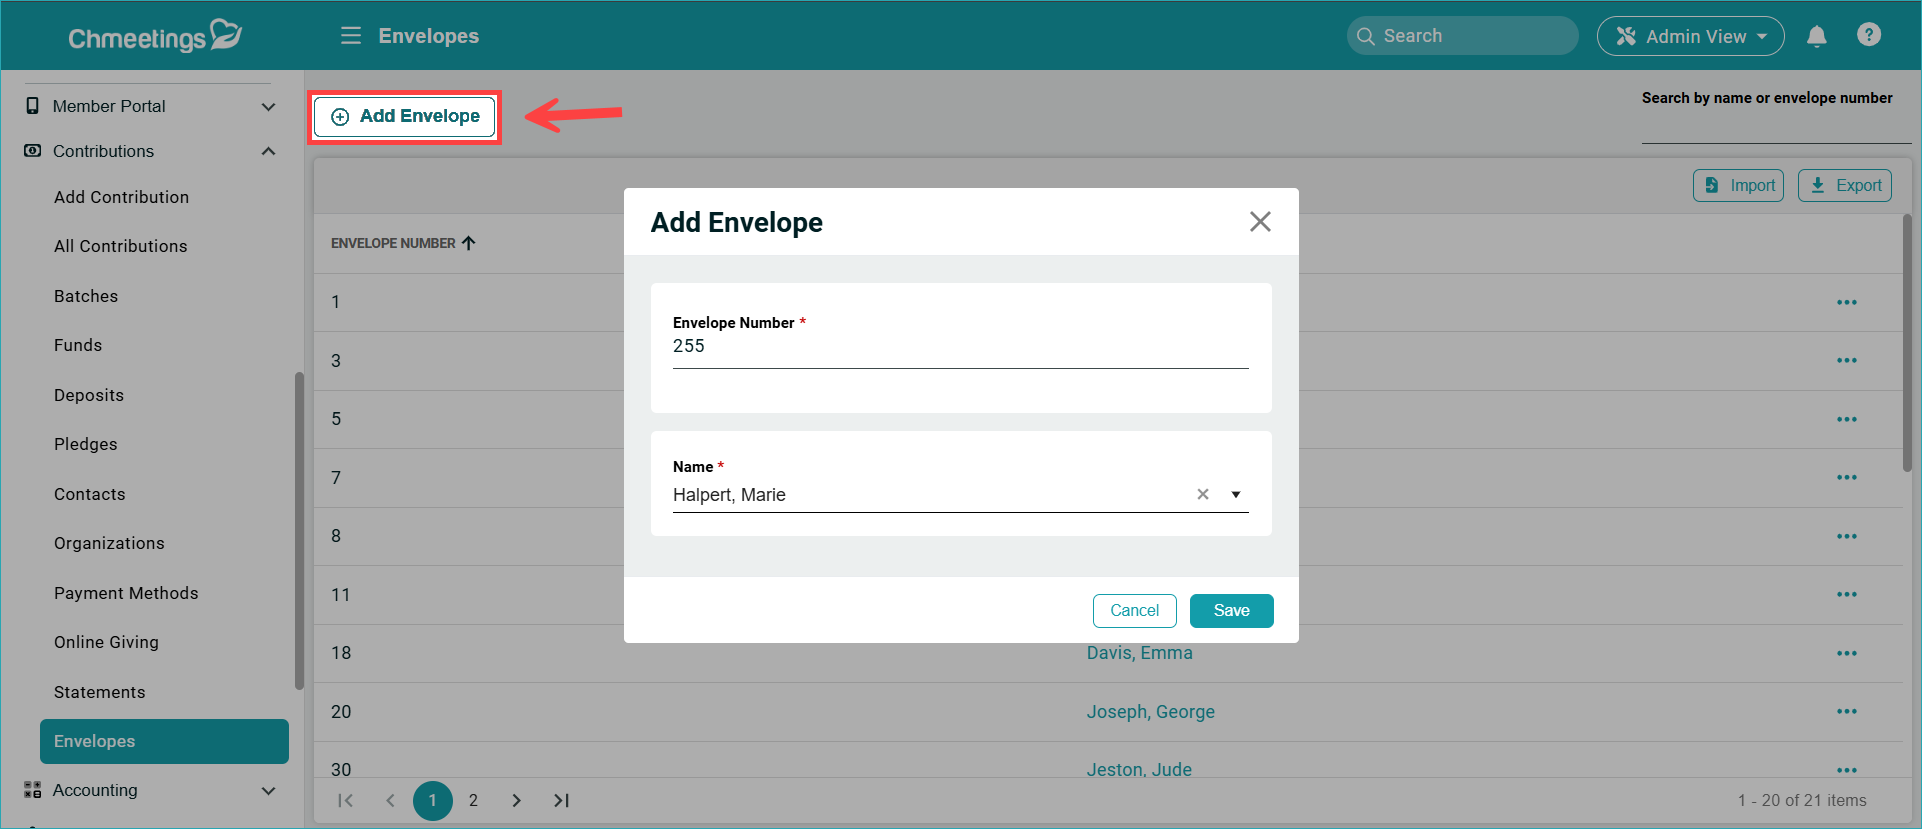This screenshot has height=829, width=1922.
Task: Open the notifications bell
Action: pyautogui.click(x=1816, y=37)
